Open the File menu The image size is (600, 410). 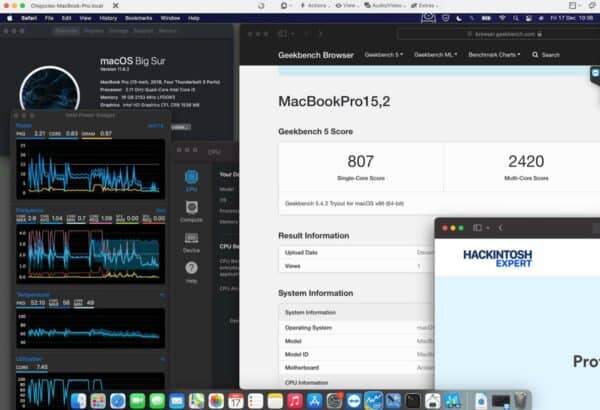[x=49, y=18]
